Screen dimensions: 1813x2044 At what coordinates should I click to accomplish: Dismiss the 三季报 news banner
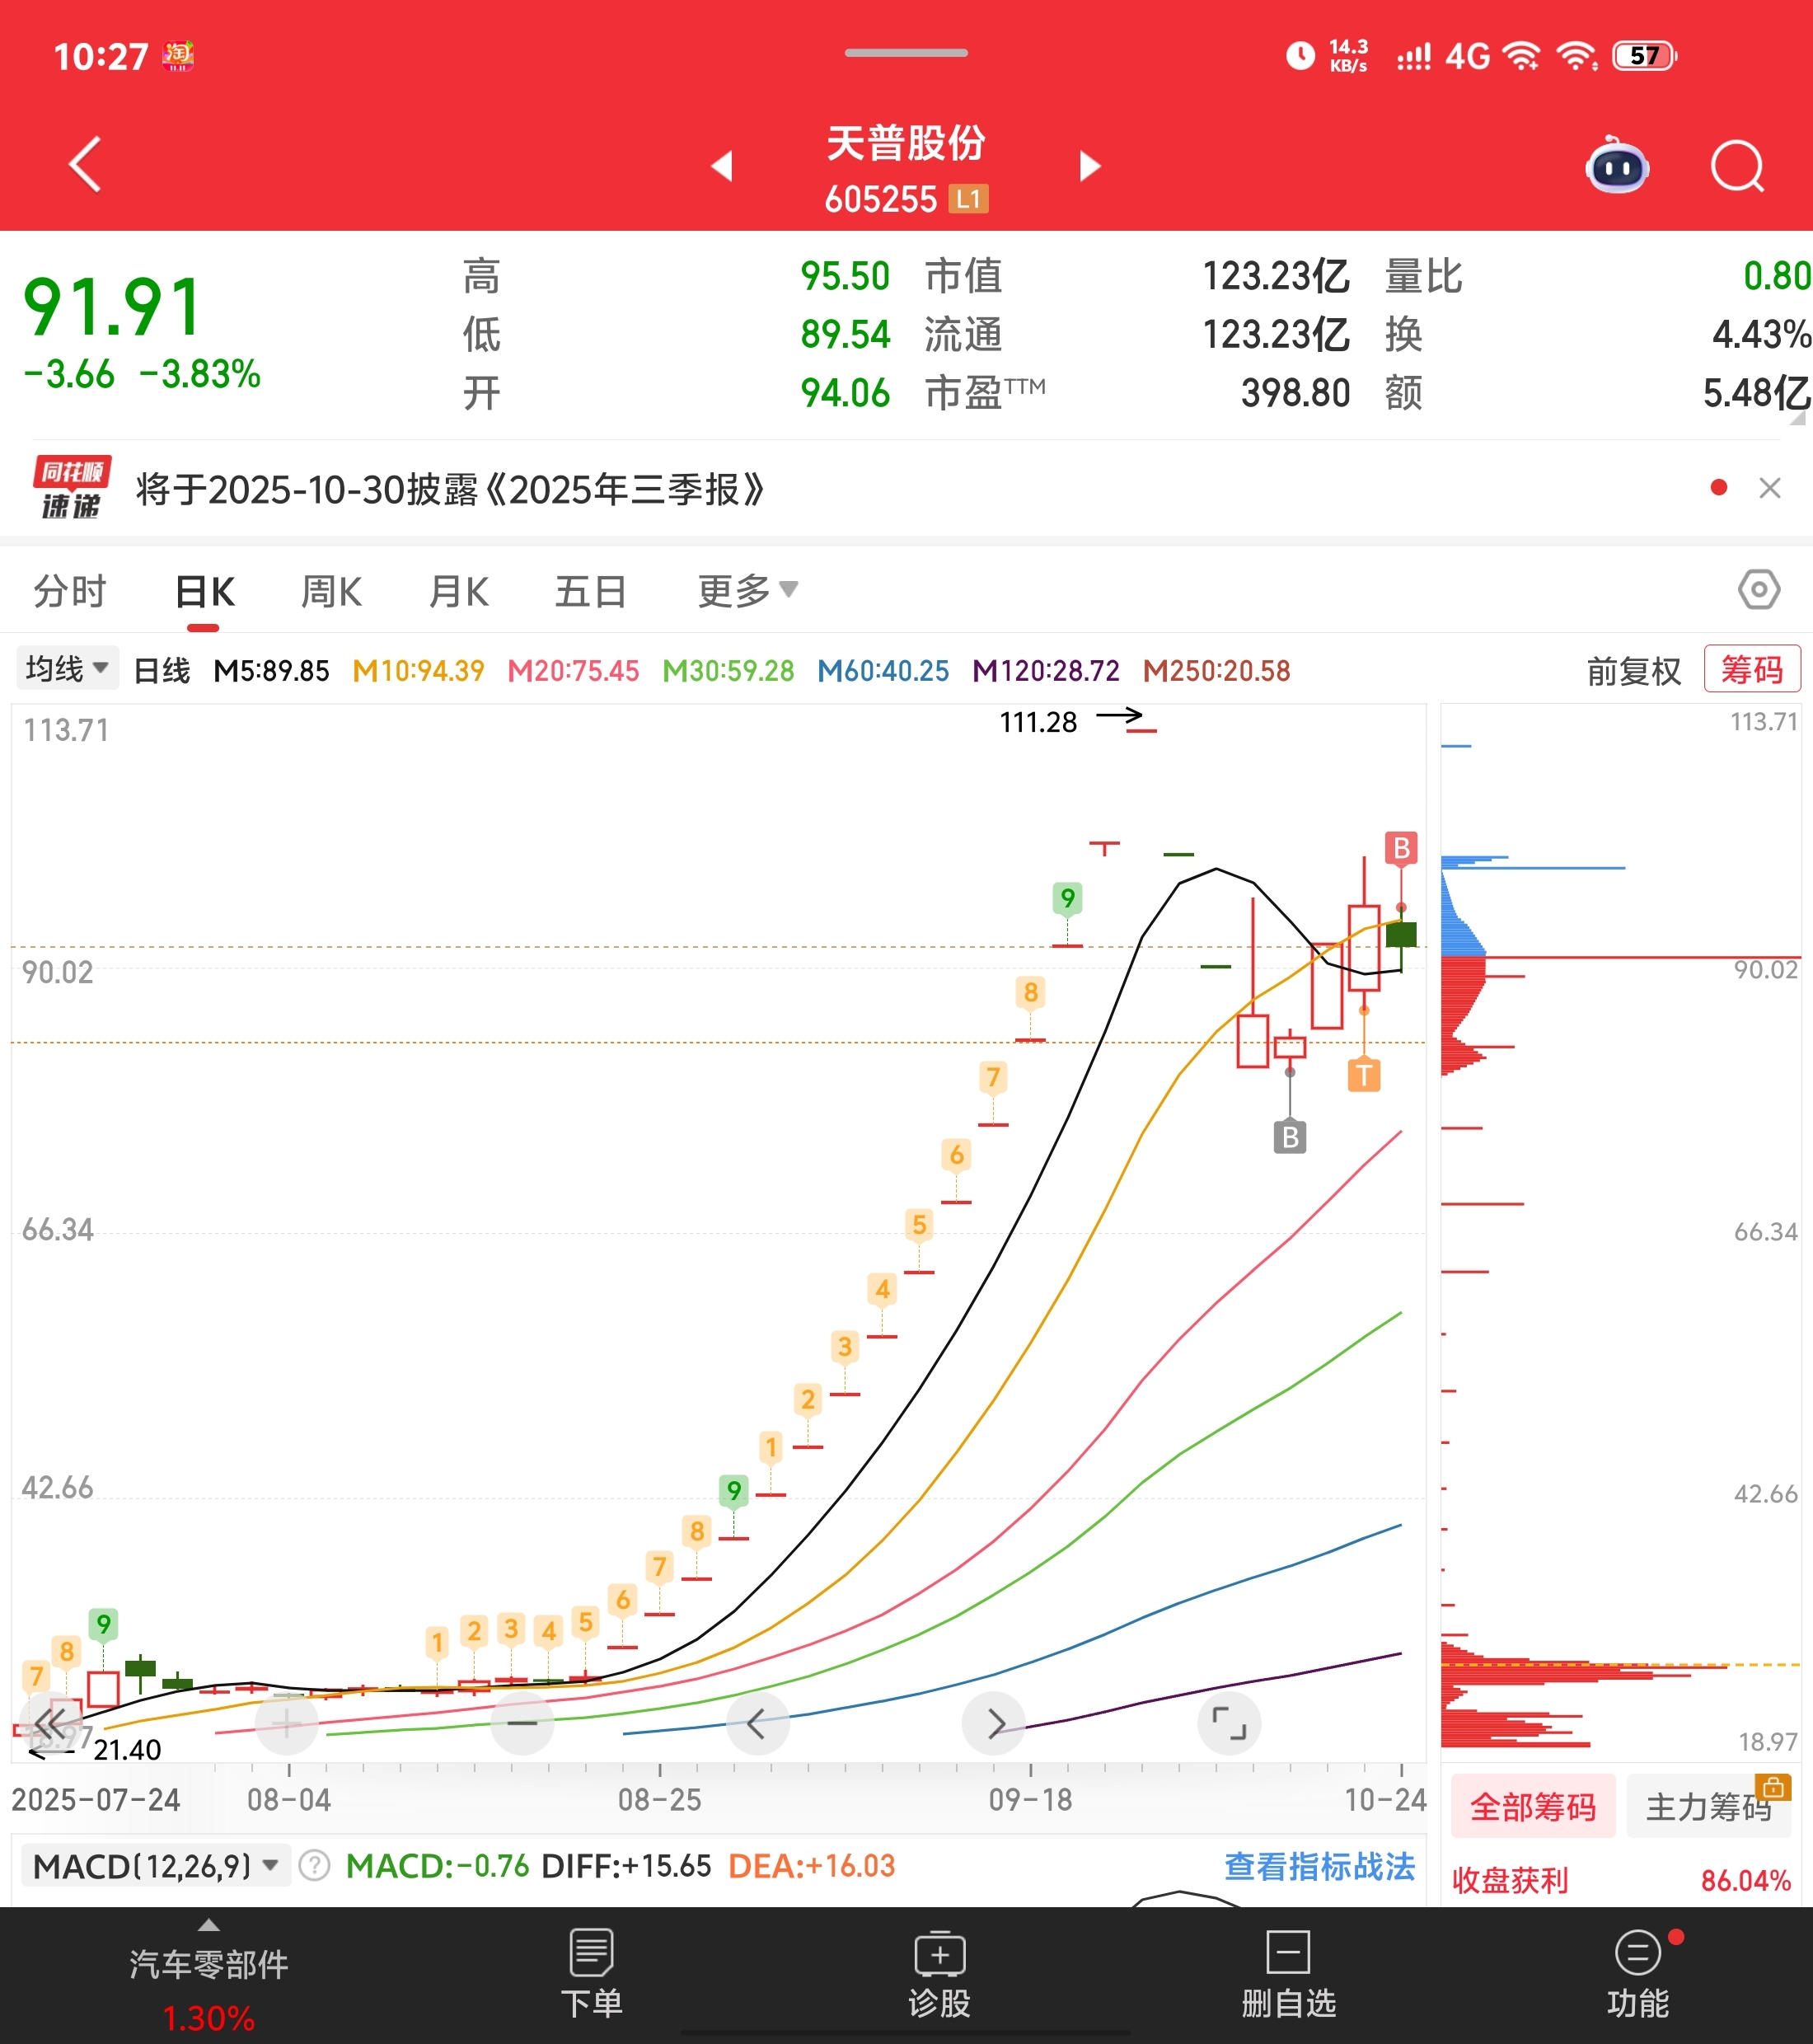(x=1769, y=488)
